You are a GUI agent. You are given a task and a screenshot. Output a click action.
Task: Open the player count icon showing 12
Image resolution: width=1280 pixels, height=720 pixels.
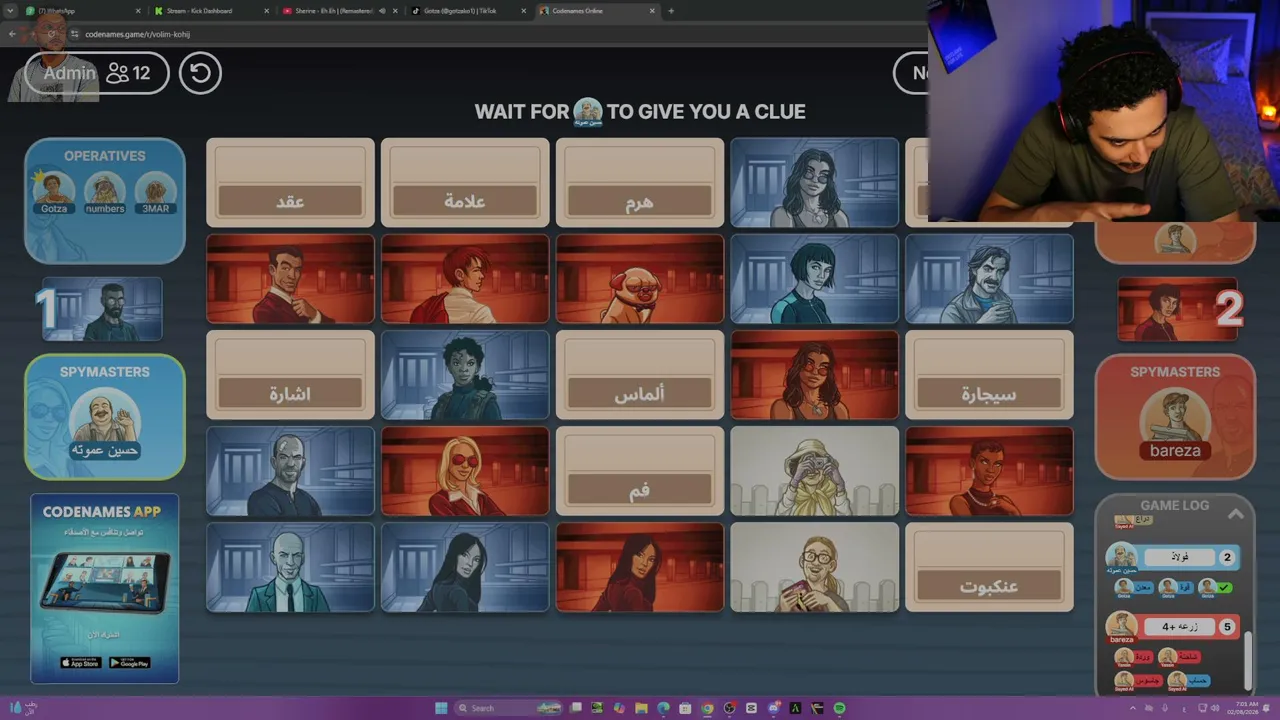(x=129, y=73)
